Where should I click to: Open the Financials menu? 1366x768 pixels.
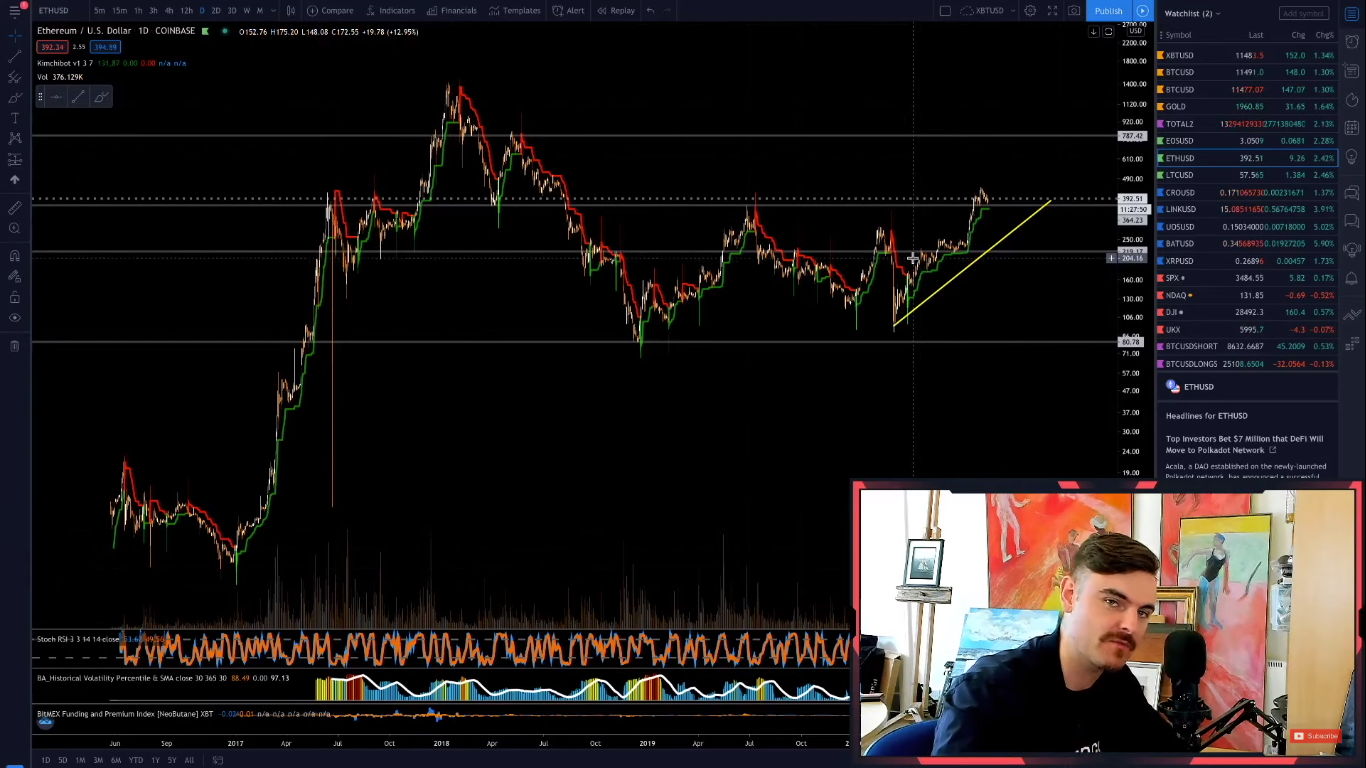coord(452,11)
